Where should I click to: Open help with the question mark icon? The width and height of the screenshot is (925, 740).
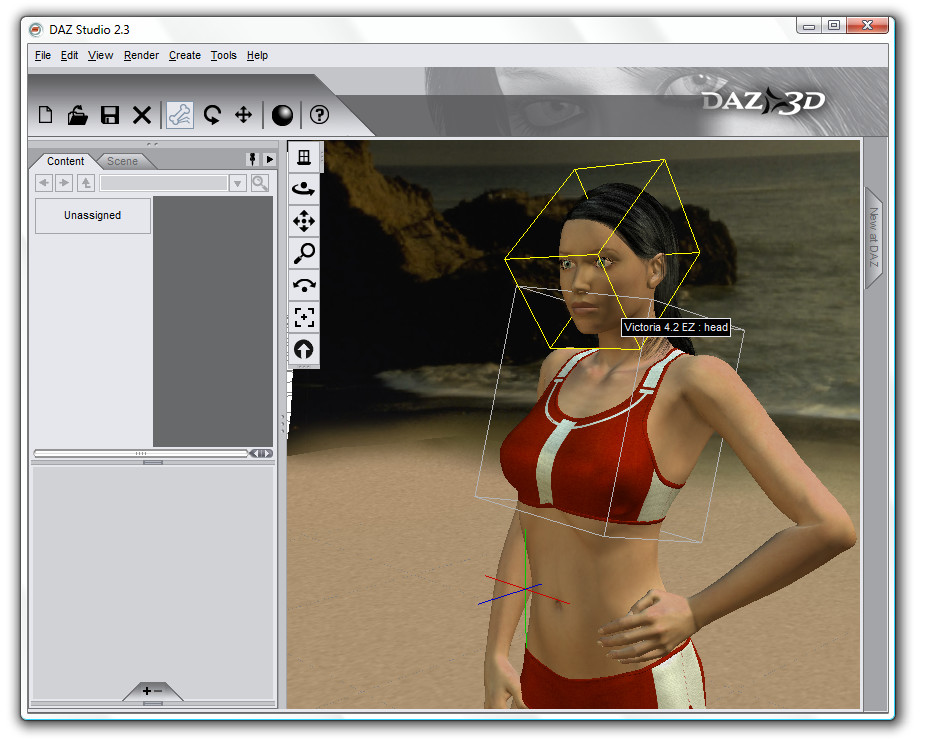coord(320,114)
